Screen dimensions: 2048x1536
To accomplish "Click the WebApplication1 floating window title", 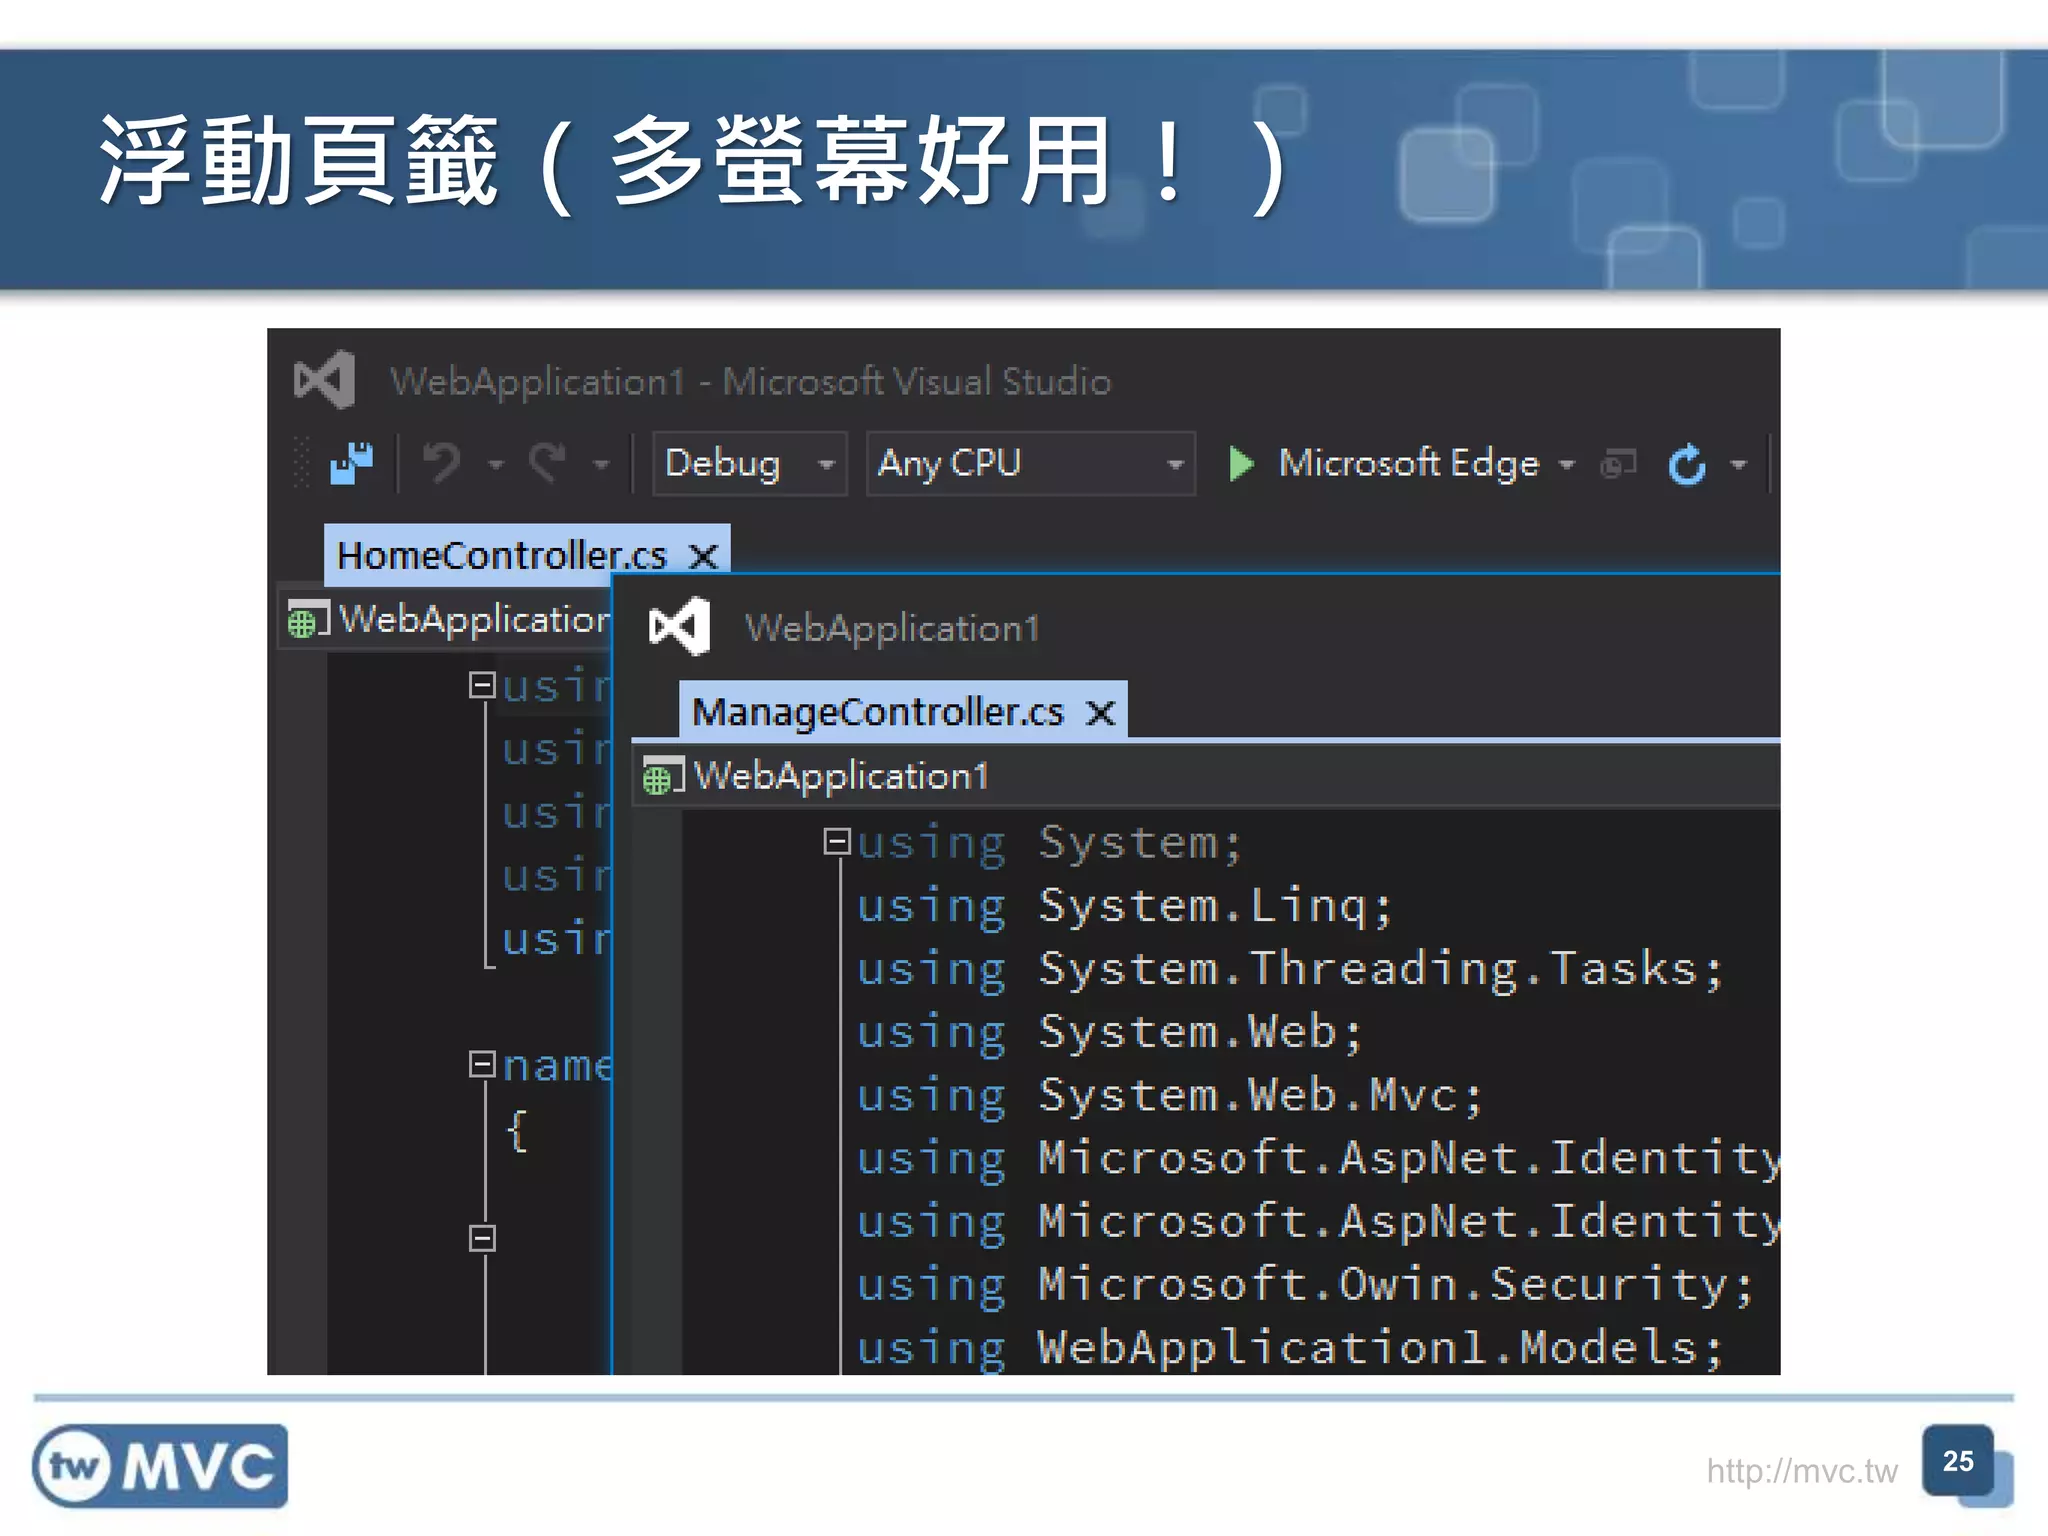I will point(892,628).
